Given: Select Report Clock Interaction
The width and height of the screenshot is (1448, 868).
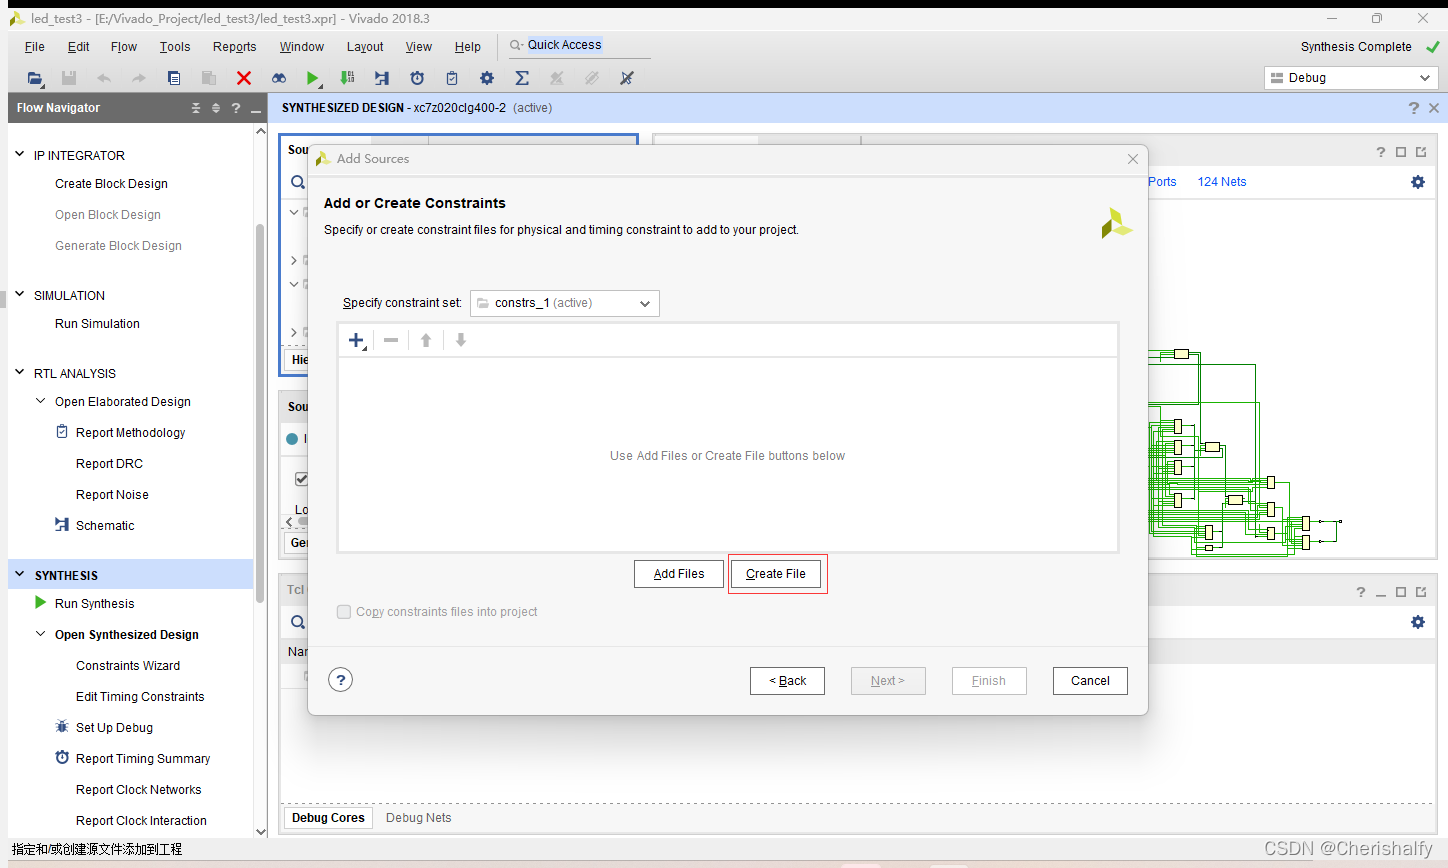Looking at the screenshot, I should (x=141, y=821).
